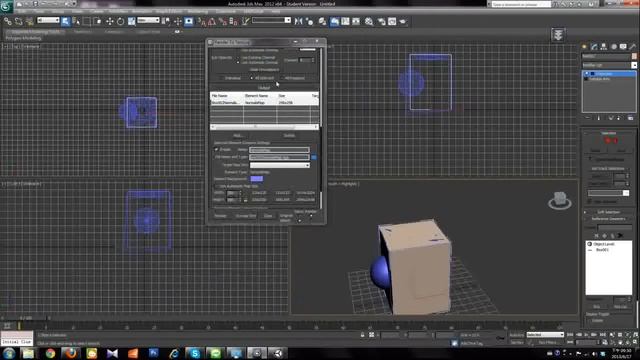This screenshot has width=640, height=360.
Task: Click the Unlink Selection tool
Action: (19, 21)
